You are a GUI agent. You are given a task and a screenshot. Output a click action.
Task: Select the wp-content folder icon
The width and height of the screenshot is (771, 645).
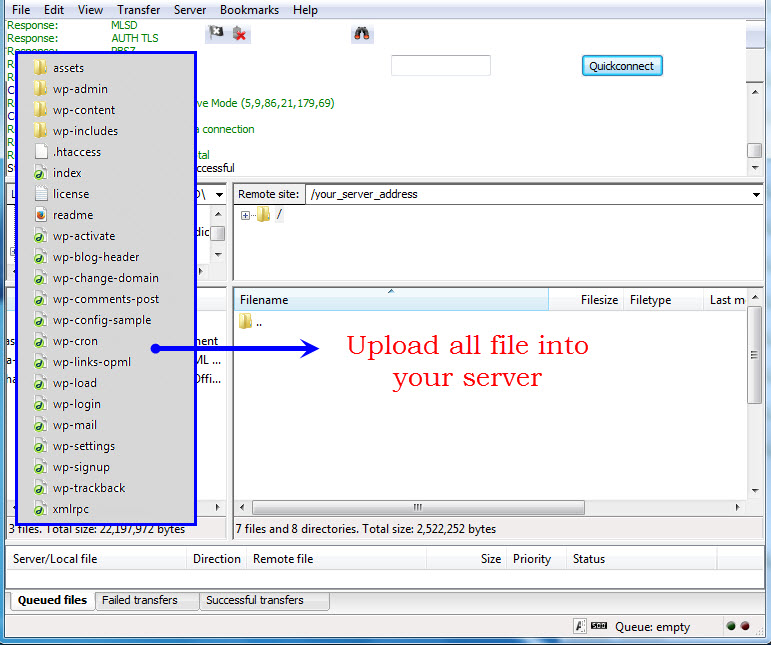pos(41,110)
